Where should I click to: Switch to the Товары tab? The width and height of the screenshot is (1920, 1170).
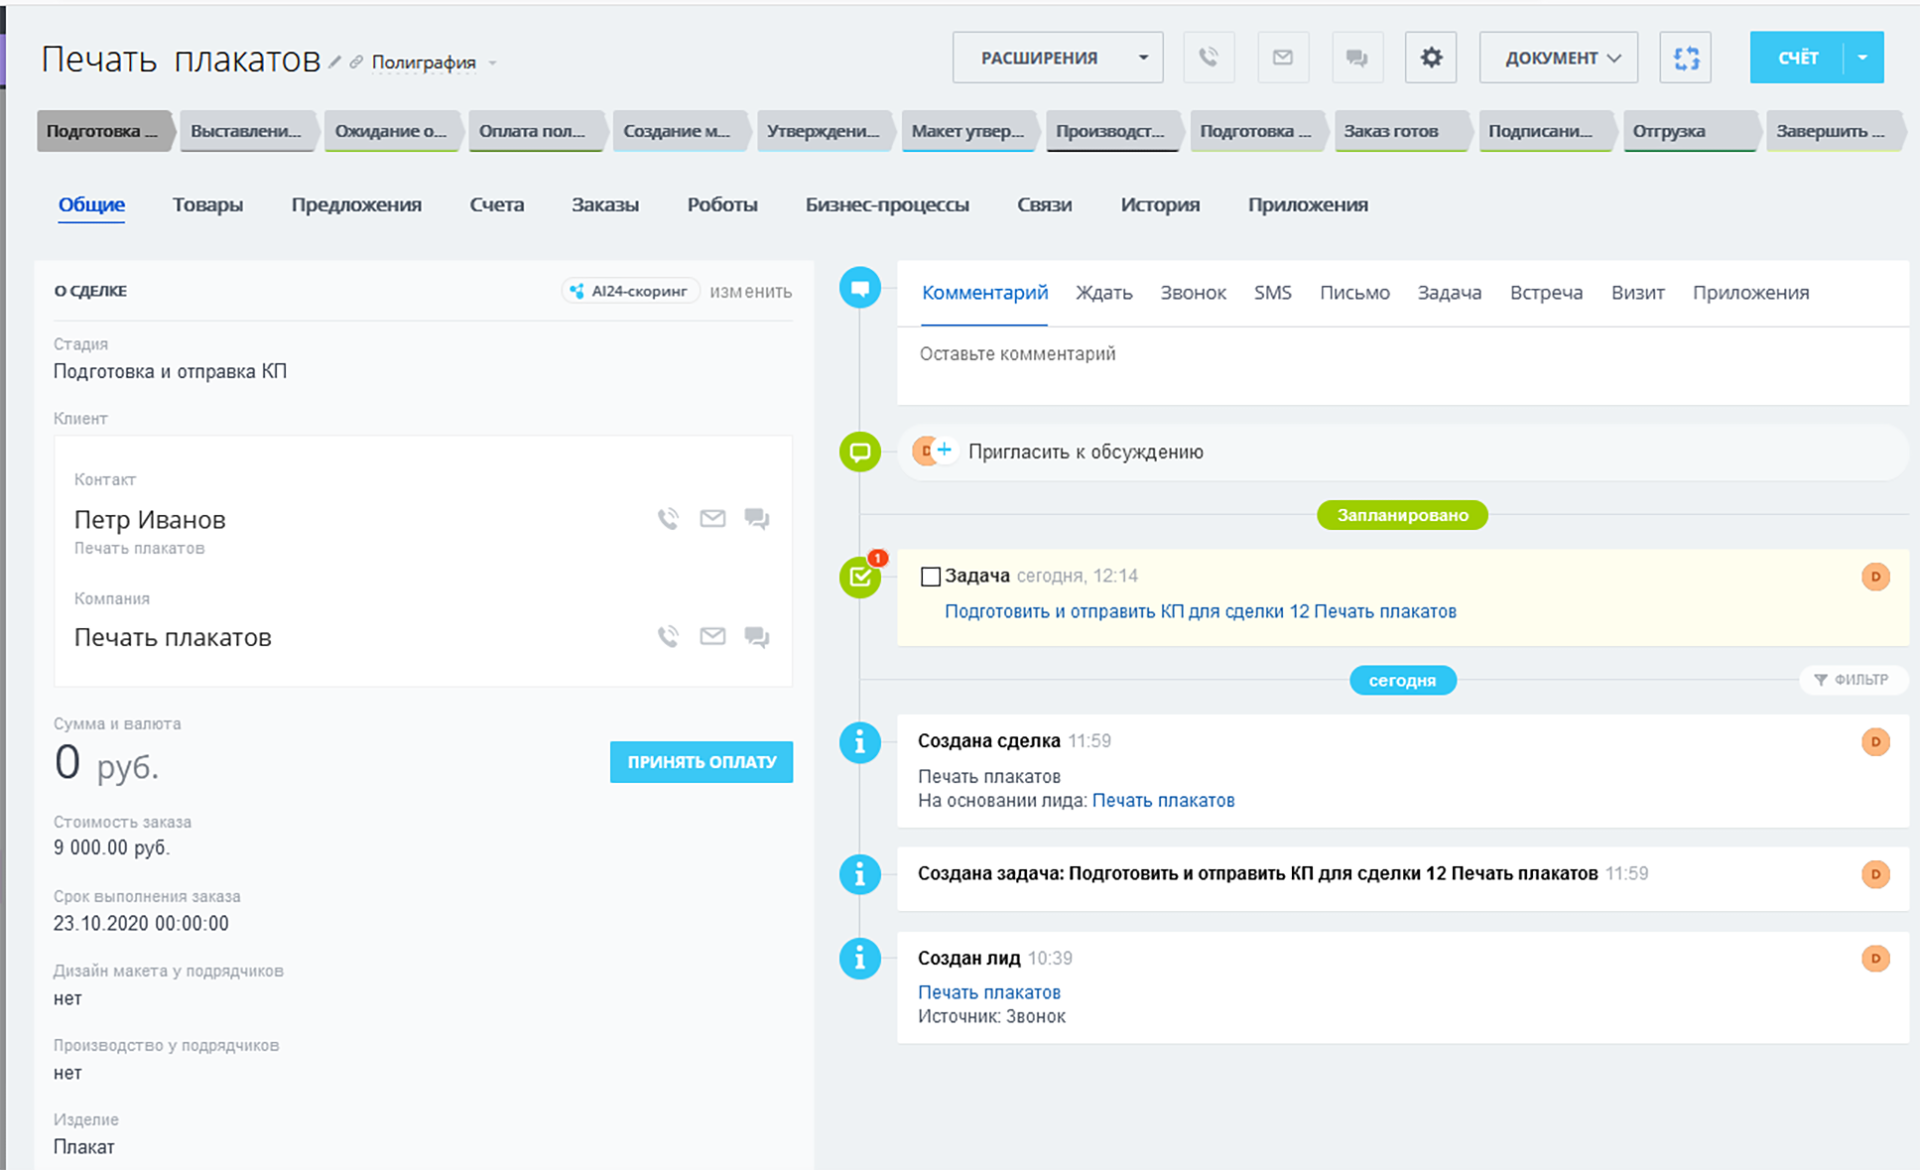[x=207, y=205]
